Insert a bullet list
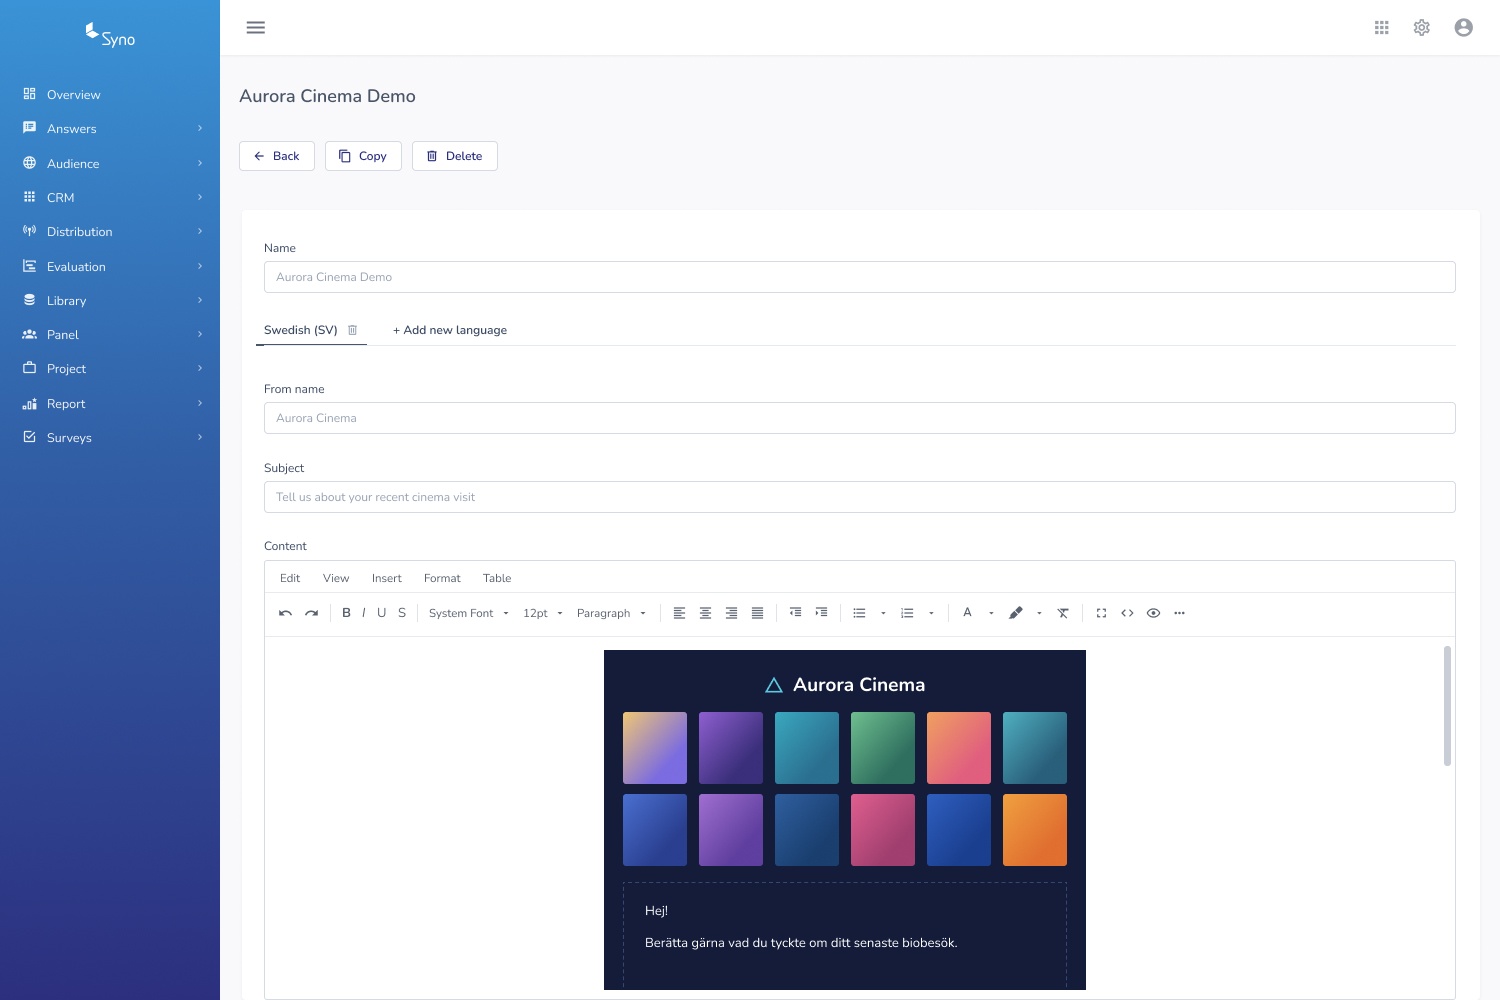The width and height of the screenshot is (1500, 1000). pyautogui.click(x=859, y=613)
